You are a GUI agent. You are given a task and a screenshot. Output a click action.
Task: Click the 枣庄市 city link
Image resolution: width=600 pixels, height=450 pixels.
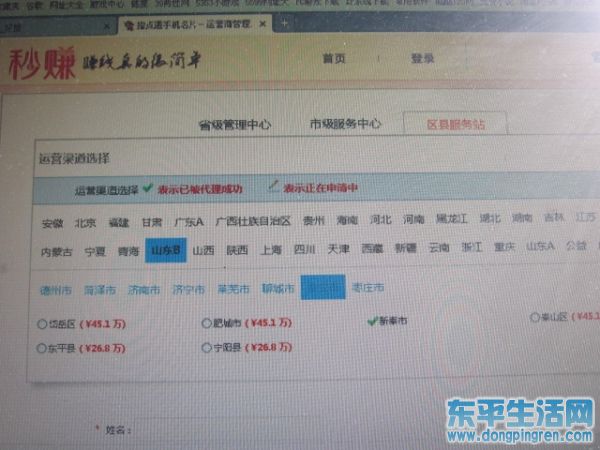click(x=368, y=288)
